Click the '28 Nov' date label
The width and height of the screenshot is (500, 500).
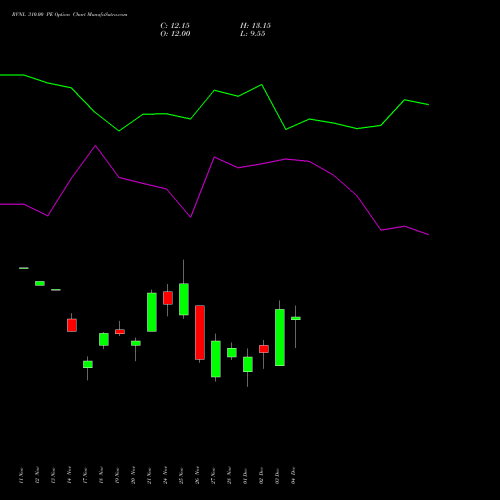229,475
